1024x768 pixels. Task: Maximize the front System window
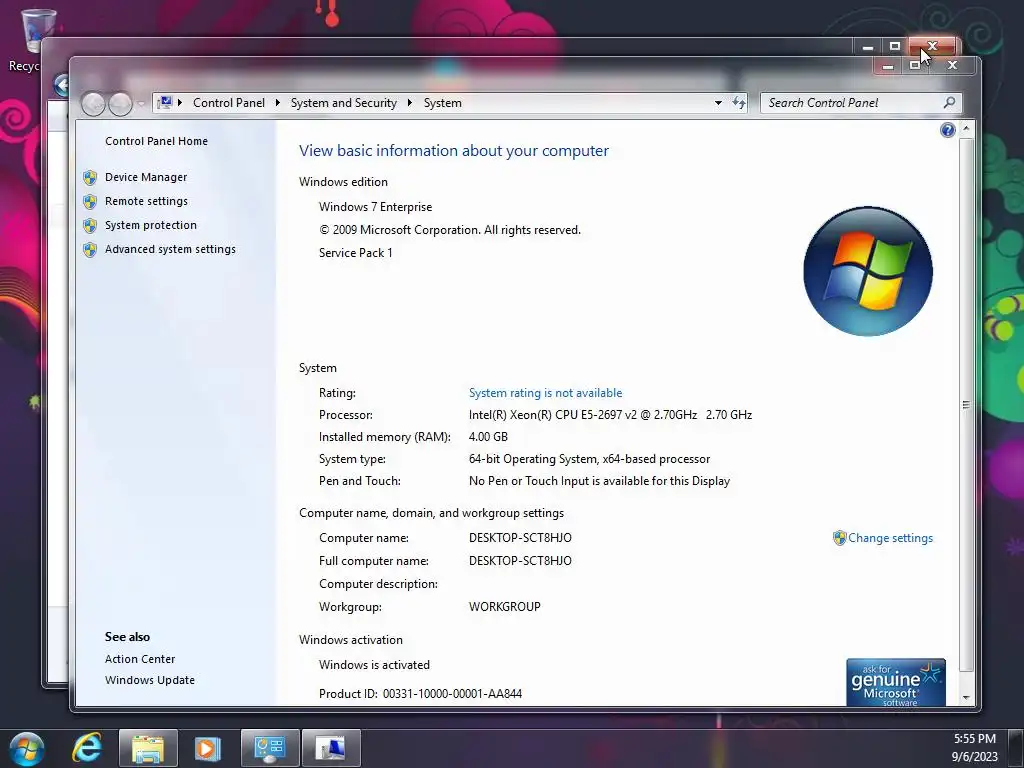[915, 65]
